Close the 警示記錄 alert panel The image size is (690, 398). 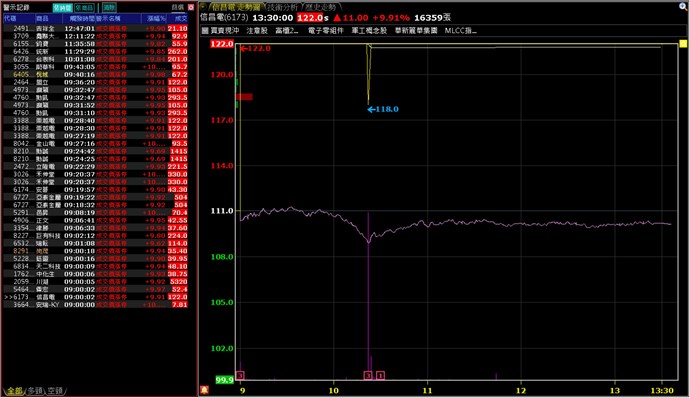191,7
